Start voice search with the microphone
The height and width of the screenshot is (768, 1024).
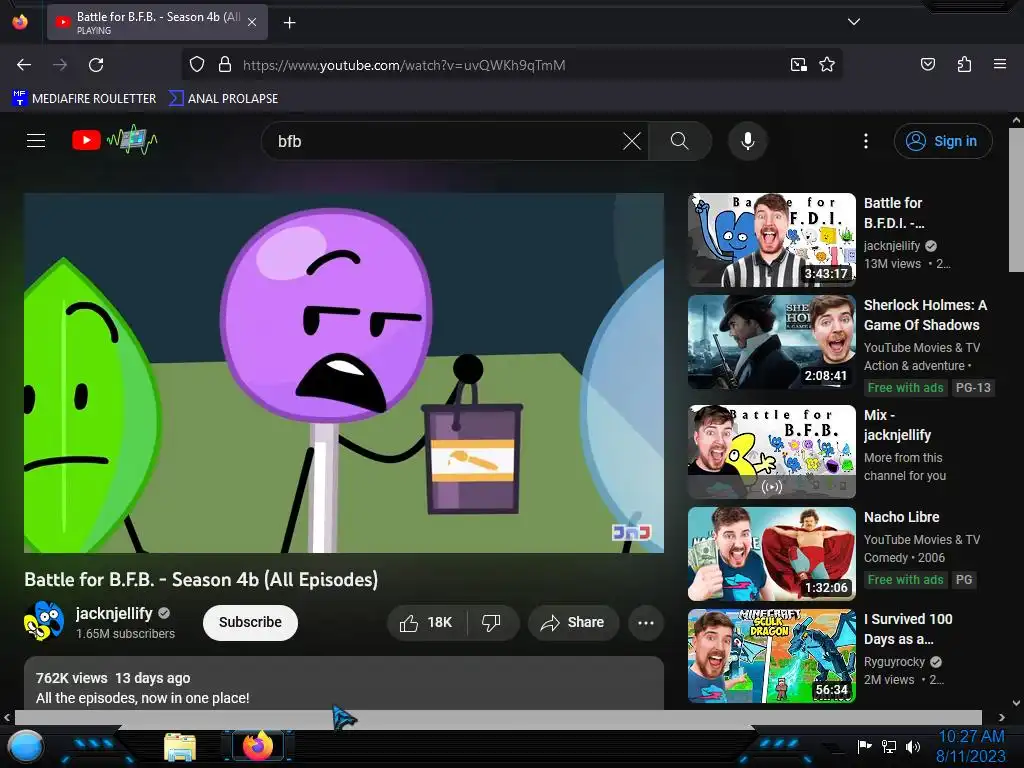(748, 141)
